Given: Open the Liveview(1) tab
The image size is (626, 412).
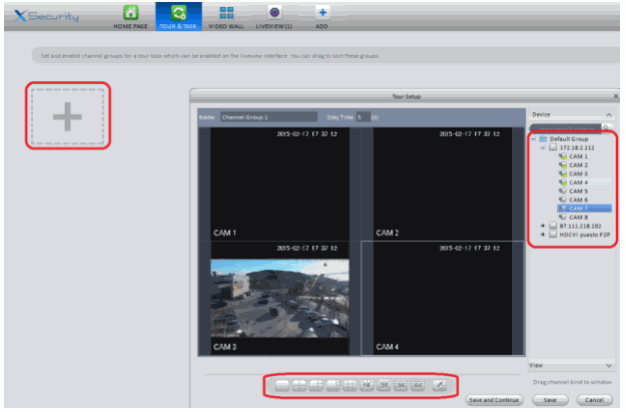Looking at the screenshot, I should click(x=274, y=17).
